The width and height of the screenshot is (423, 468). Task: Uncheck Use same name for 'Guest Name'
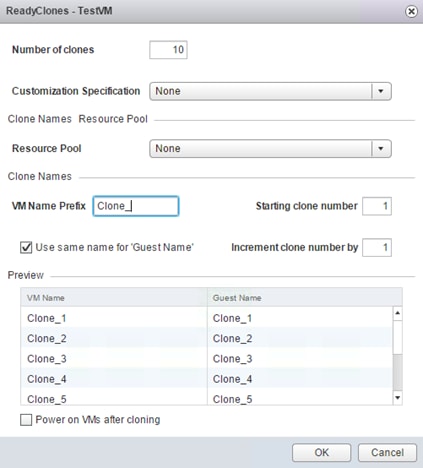(26, 247)
